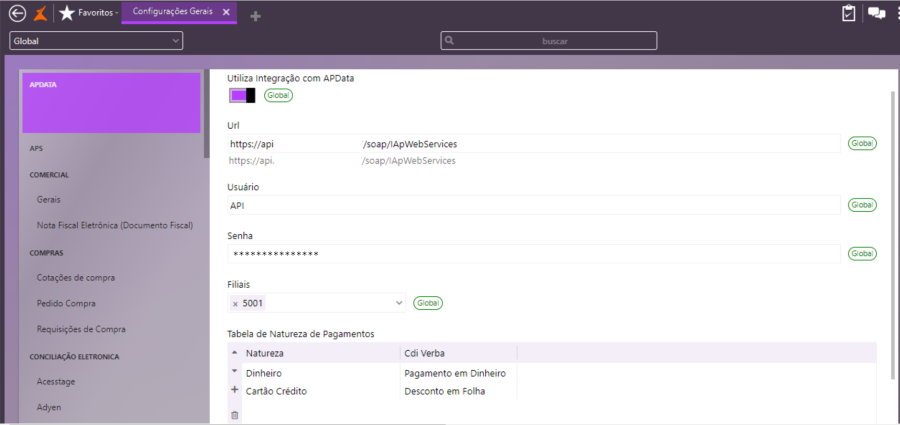Viewport: 900px width, 425px height.
Task: Select APDATA in the sidebar
Action: [111, 103]
